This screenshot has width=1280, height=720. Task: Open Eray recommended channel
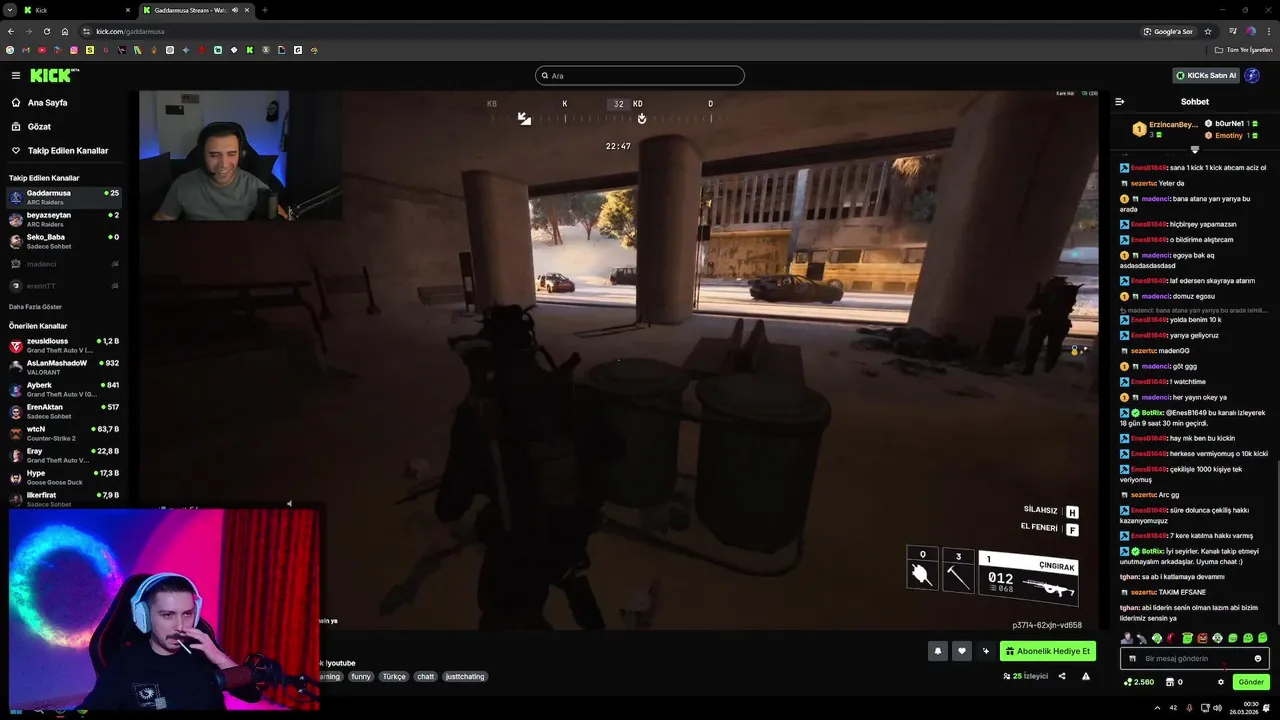[x=64, y=456]
